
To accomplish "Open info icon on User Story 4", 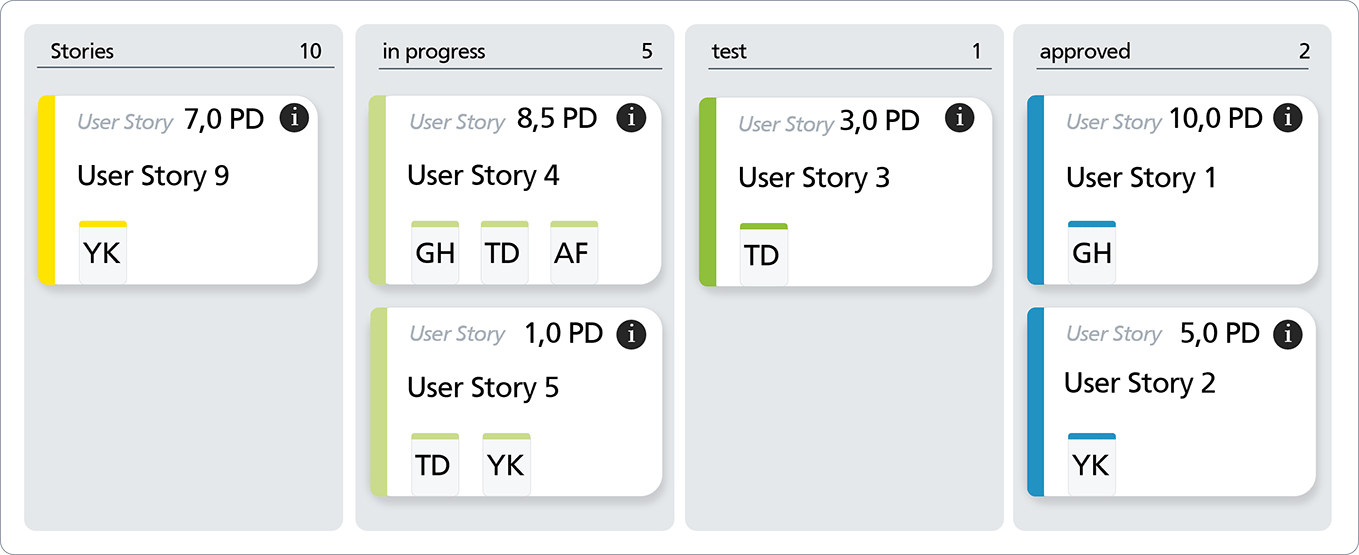I will click(x=631, y=119).
